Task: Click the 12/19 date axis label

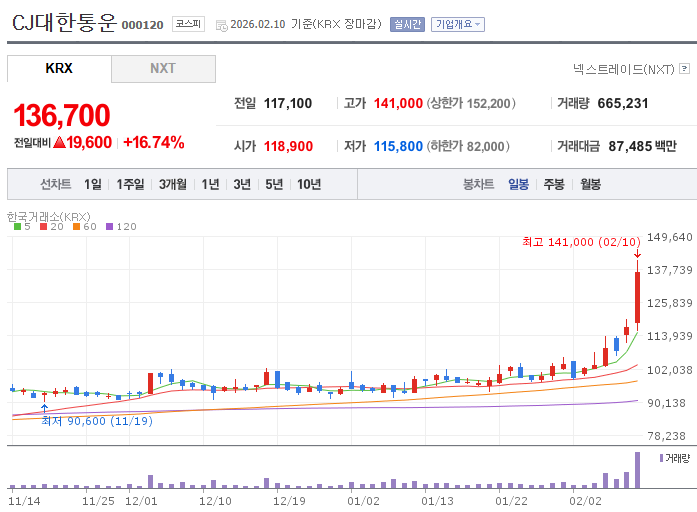Action: [x=289, y=501]
